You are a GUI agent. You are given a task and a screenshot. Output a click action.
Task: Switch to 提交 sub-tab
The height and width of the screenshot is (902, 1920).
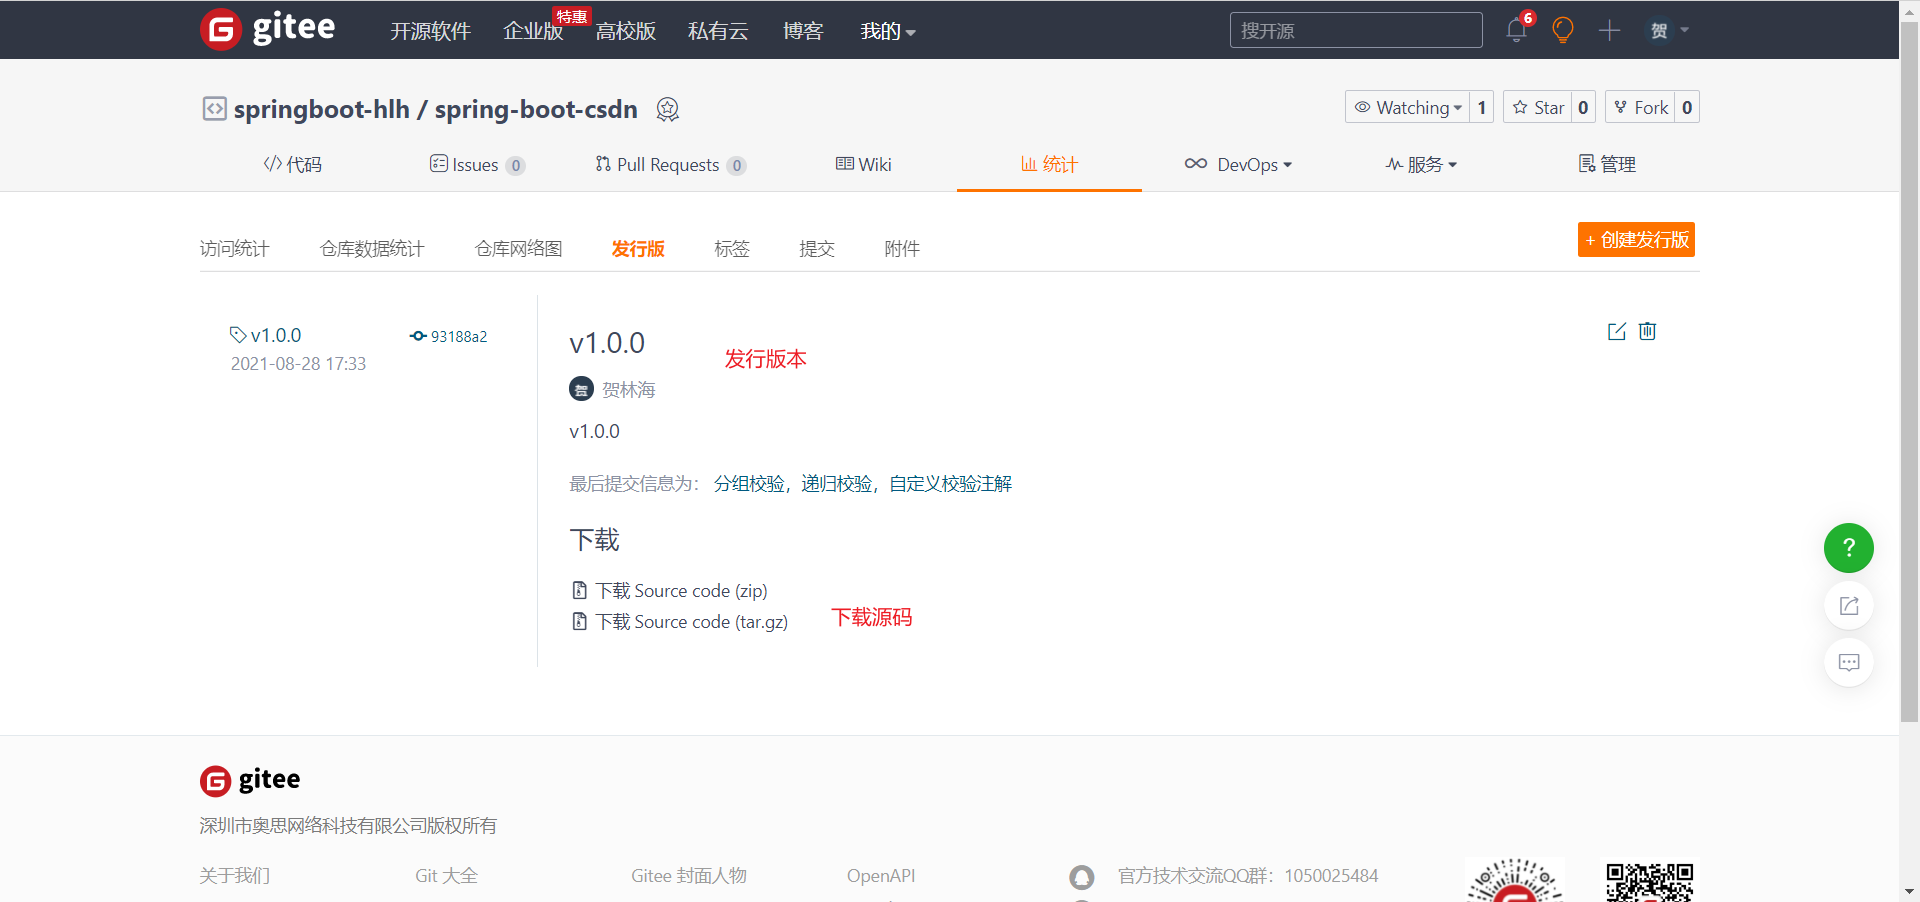(x=817, y=248)
